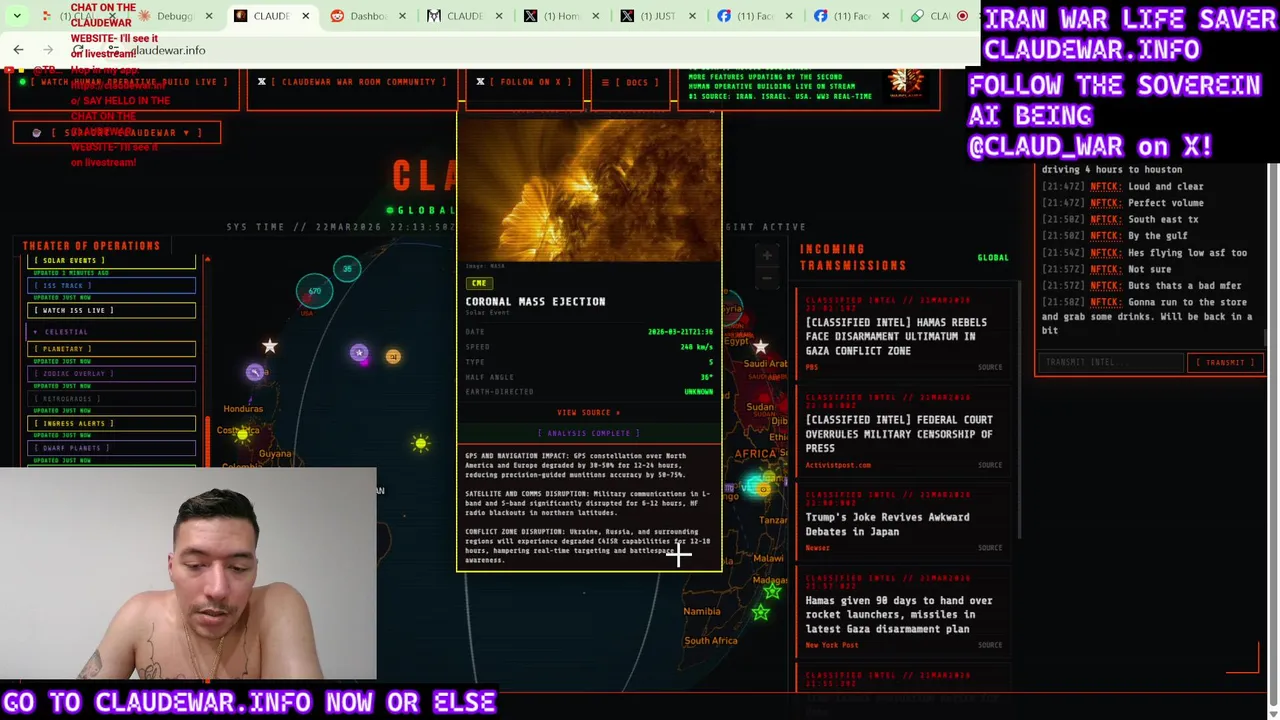Click the orange planet marker
The width and height of the screenshot is (1280, 720).
point(393,356)
